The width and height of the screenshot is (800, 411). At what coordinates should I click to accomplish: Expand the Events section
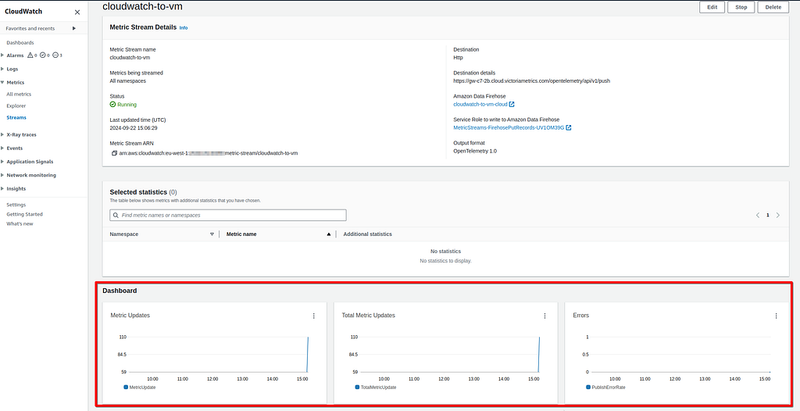(3, 148)
